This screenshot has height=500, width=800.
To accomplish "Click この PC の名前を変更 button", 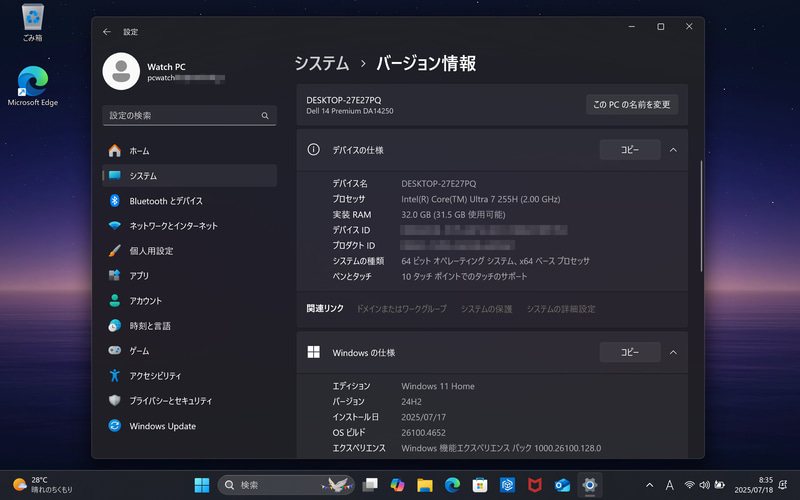I will [x=632, y=105].
